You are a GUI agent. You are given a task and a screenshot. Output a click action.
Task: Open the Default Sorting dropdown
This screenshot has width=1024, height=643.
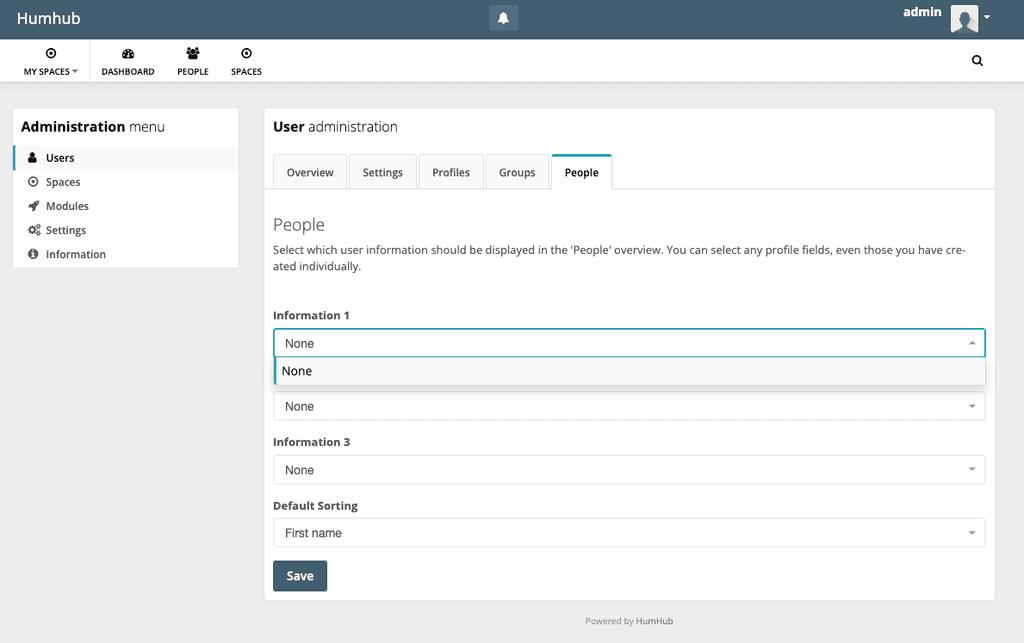point(629,533)
